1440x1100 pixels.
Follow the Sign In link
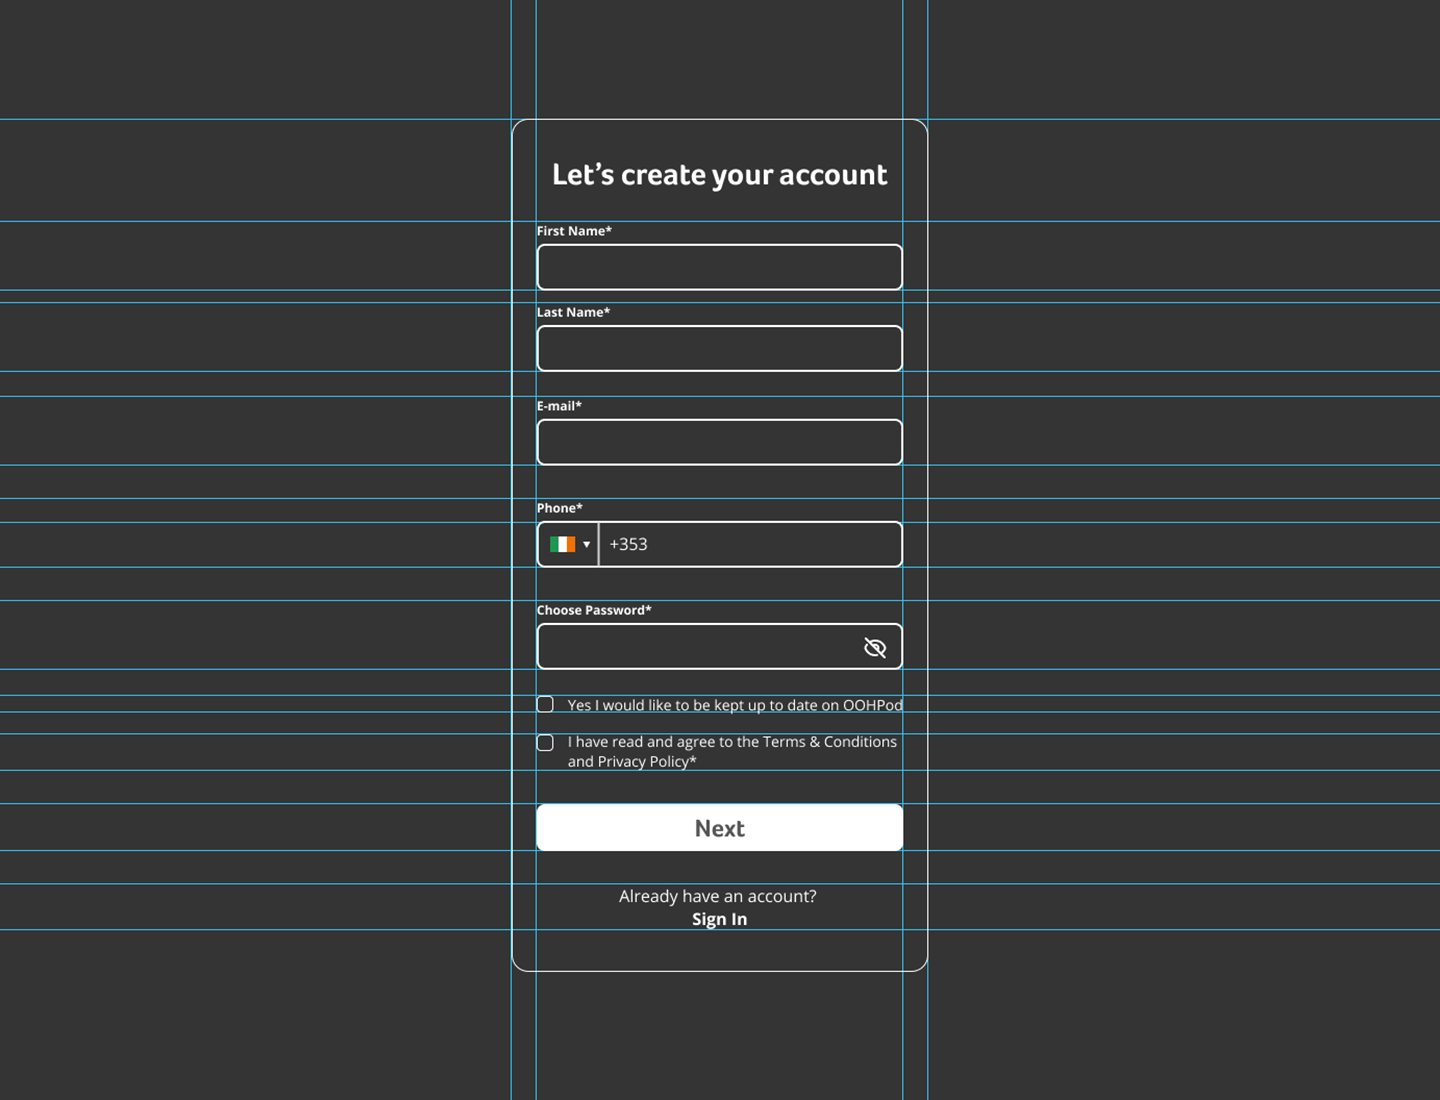click(x=719, y=920)
